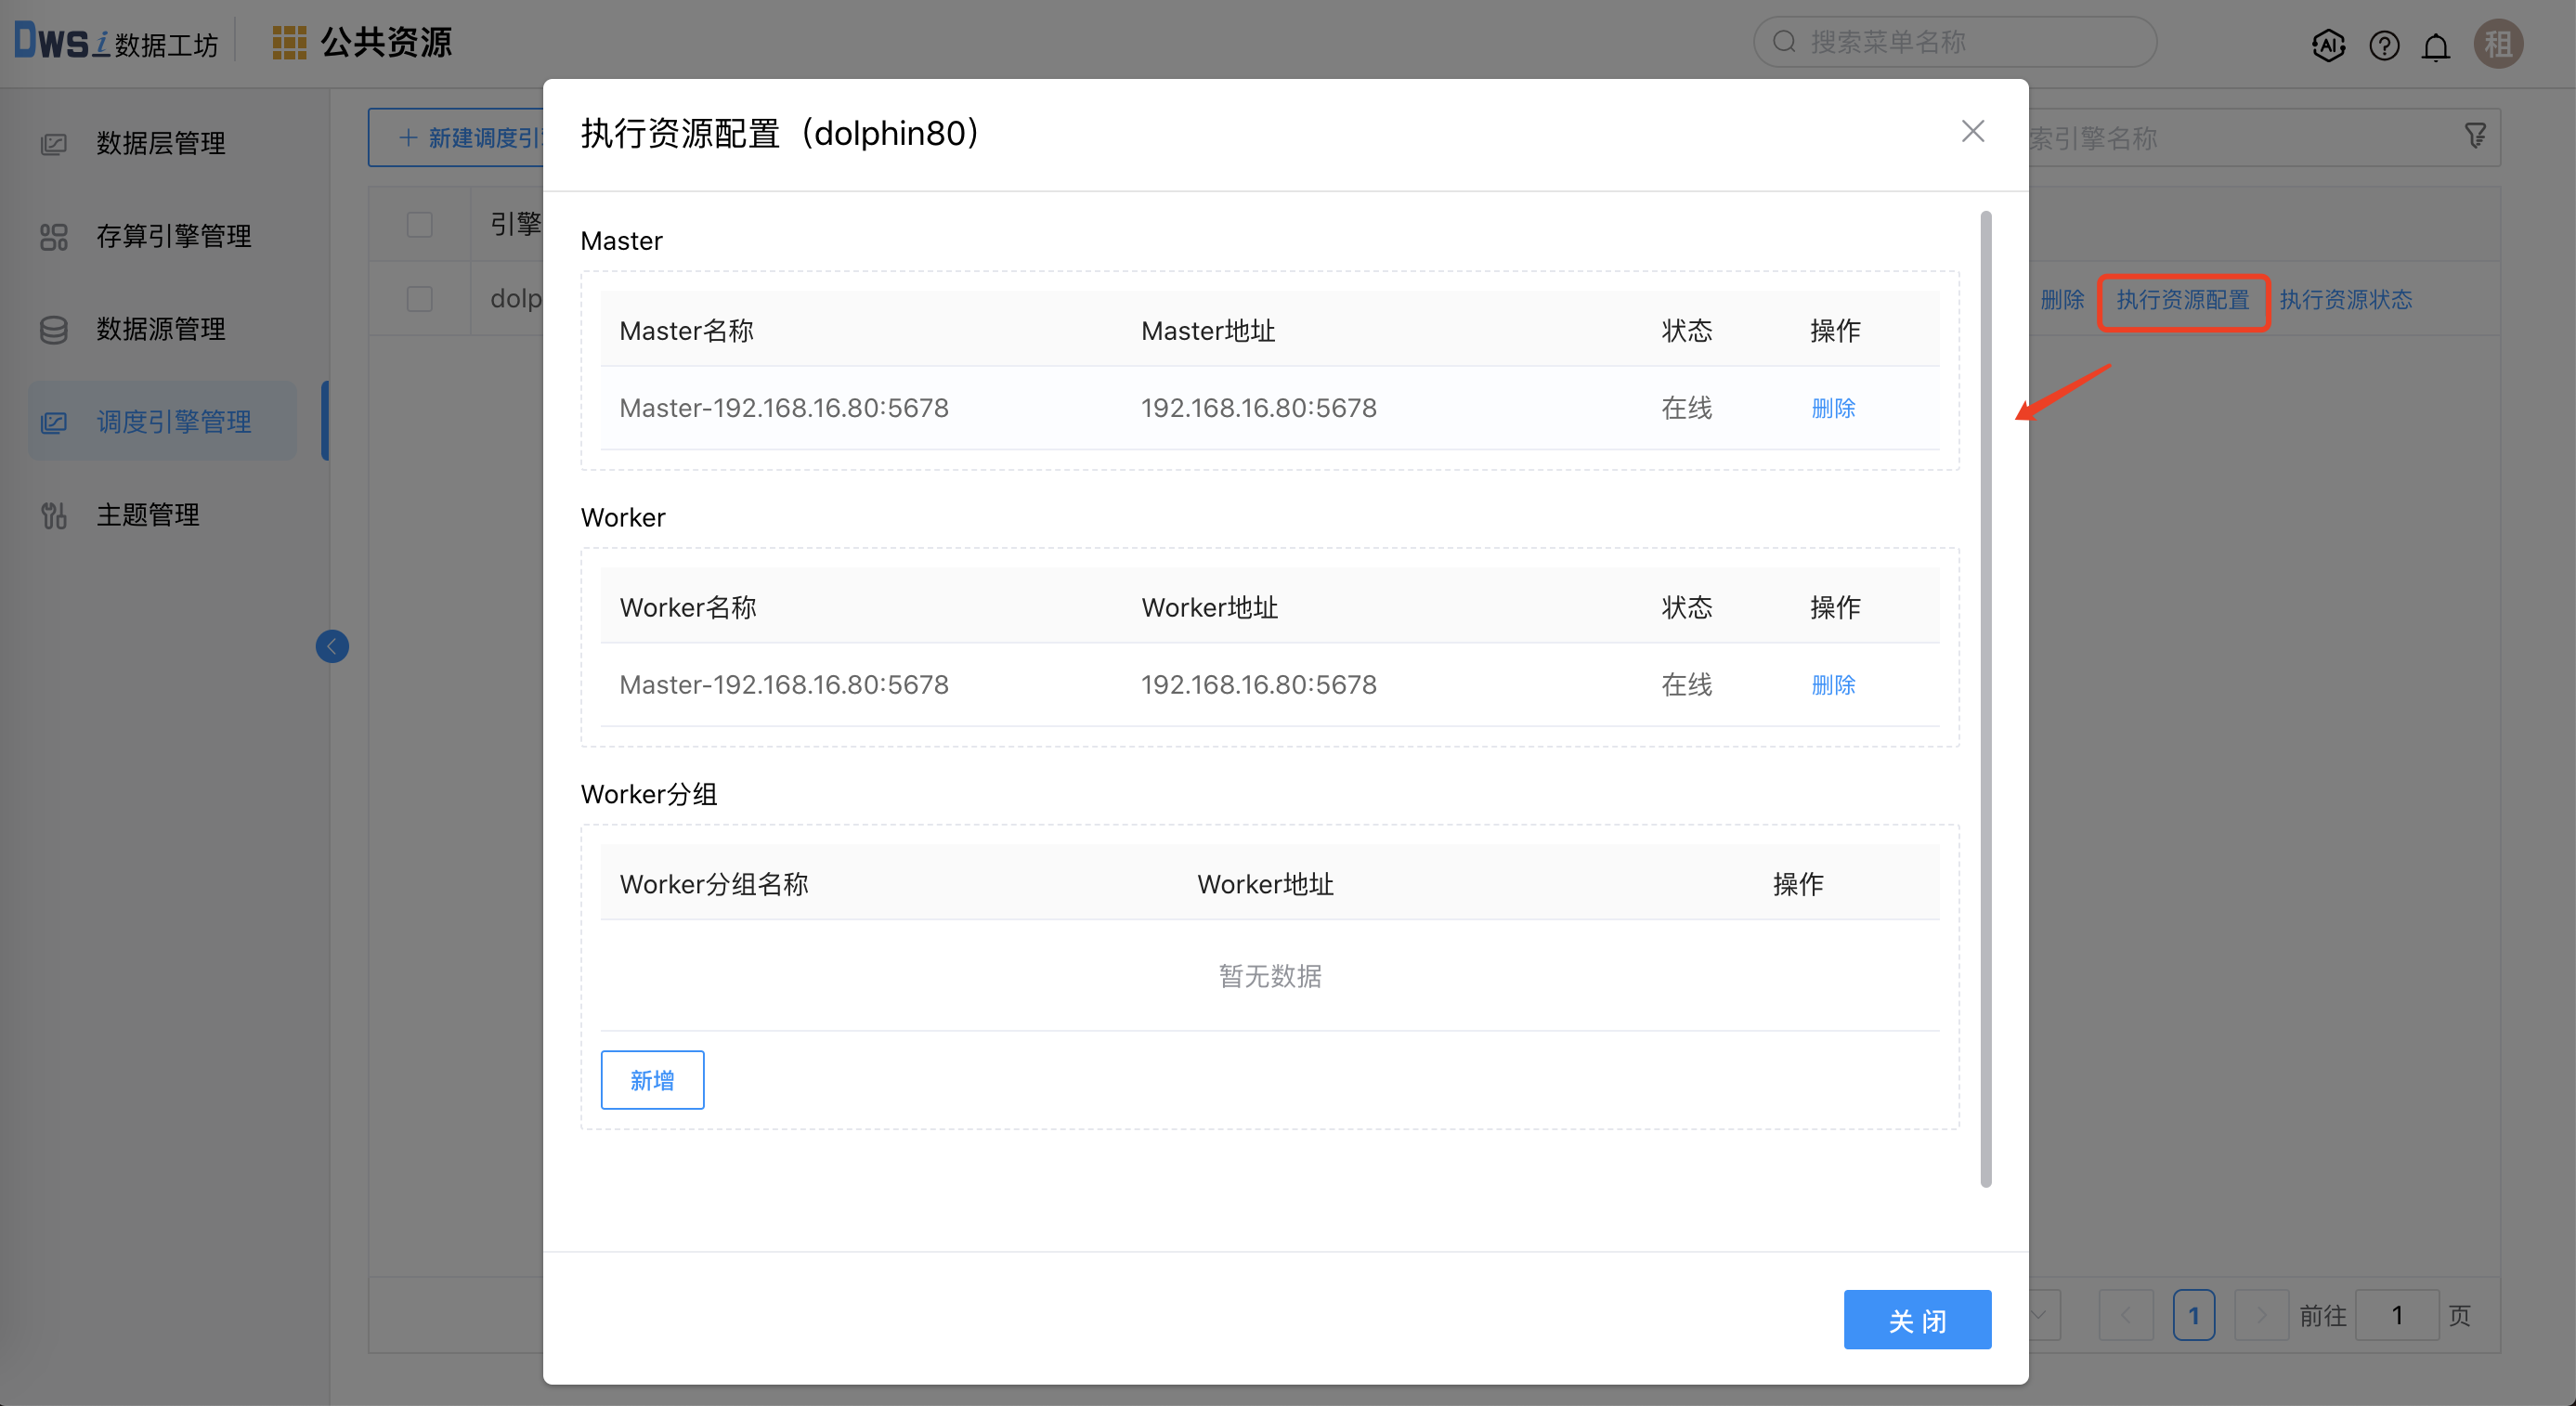
Task: Click the notification bell icon
Action: 2436,45
